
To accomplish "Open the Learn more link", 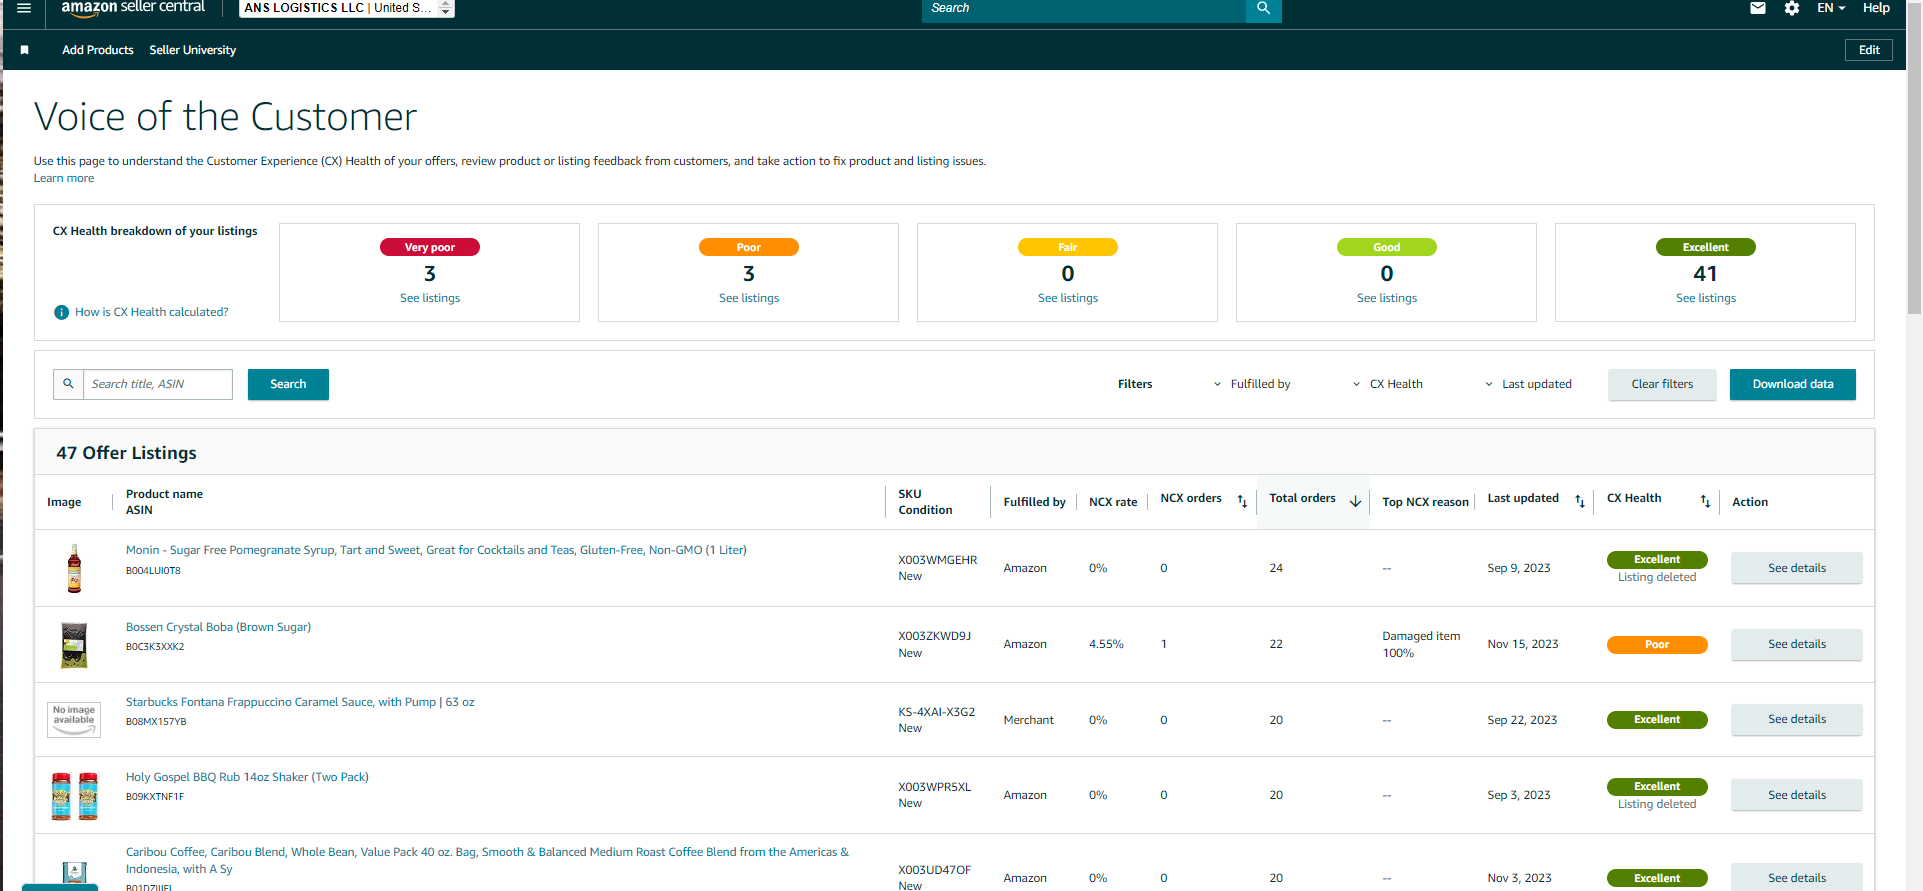I will point(64,178).
